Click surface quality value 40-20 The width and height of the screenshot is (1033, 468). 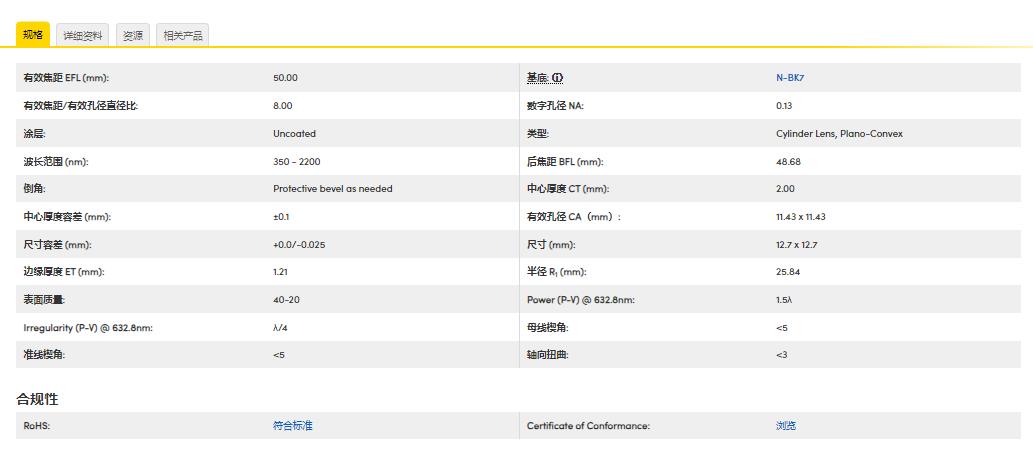point(286,300)
